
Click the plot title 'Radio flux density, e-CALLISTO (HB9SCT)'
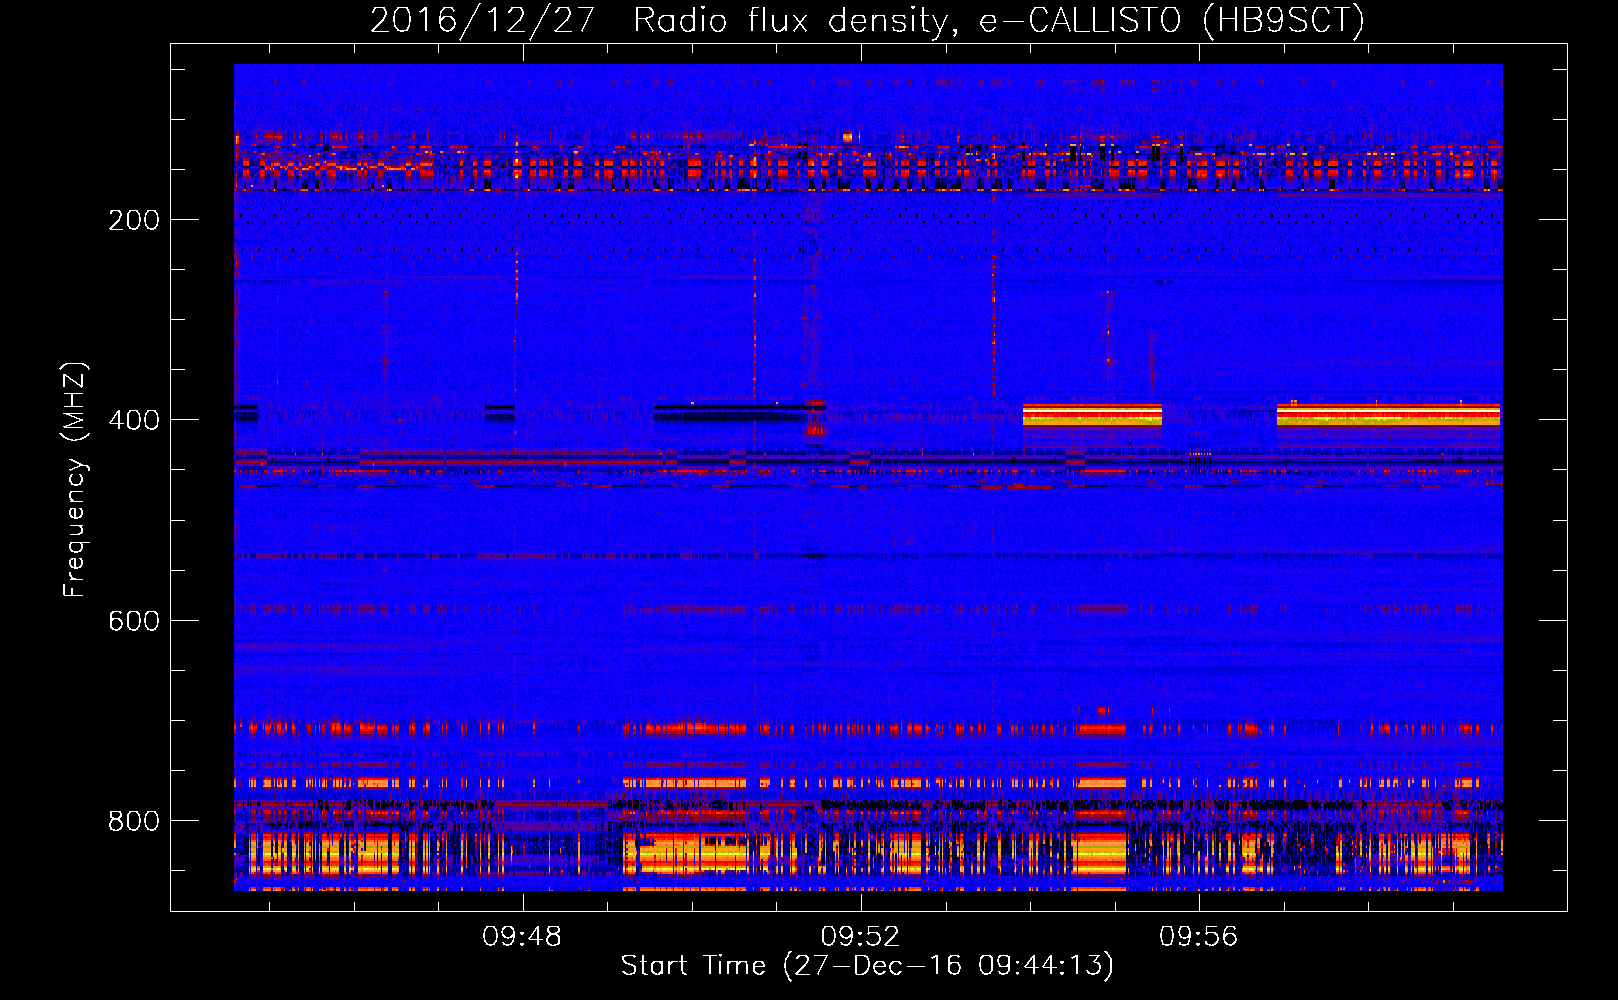999,20
